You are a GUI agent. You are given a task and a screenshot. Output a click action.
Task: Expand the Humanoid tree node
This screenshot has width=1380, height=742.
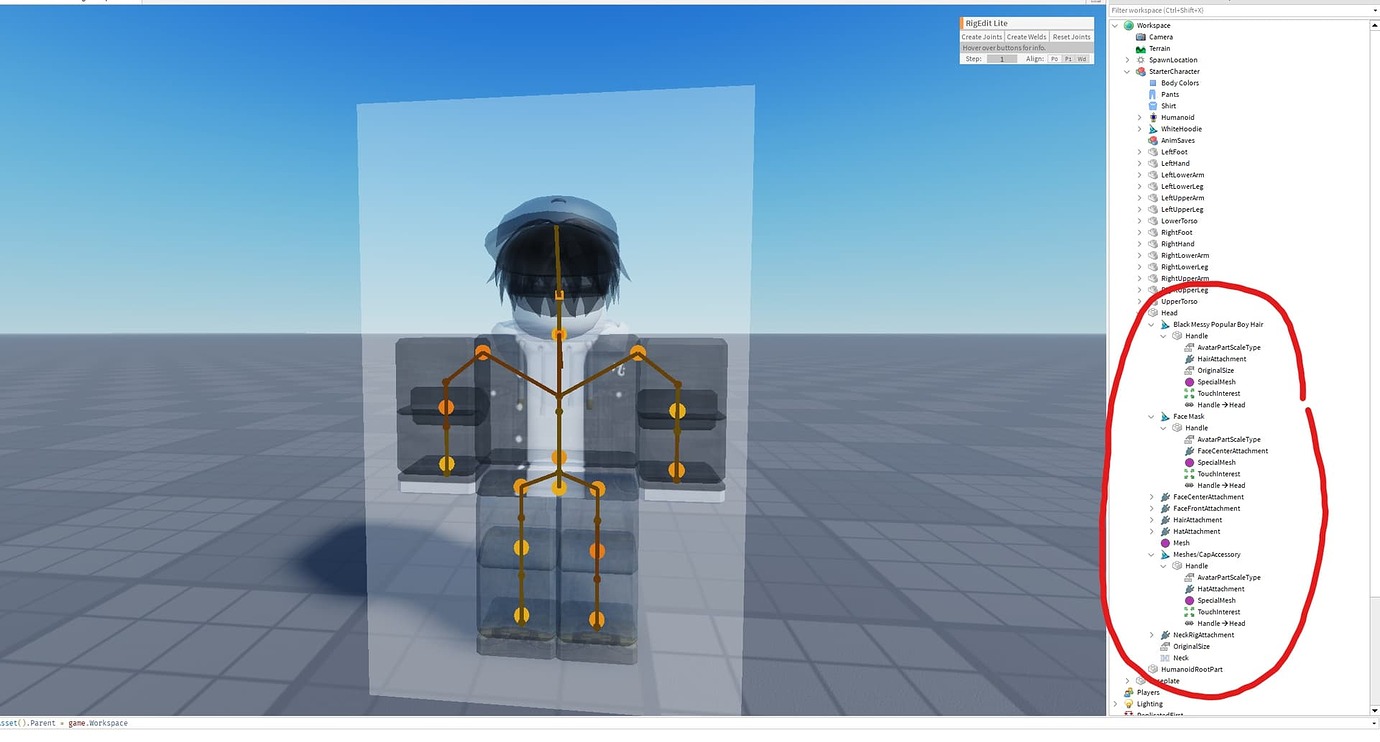(1141, 117)
